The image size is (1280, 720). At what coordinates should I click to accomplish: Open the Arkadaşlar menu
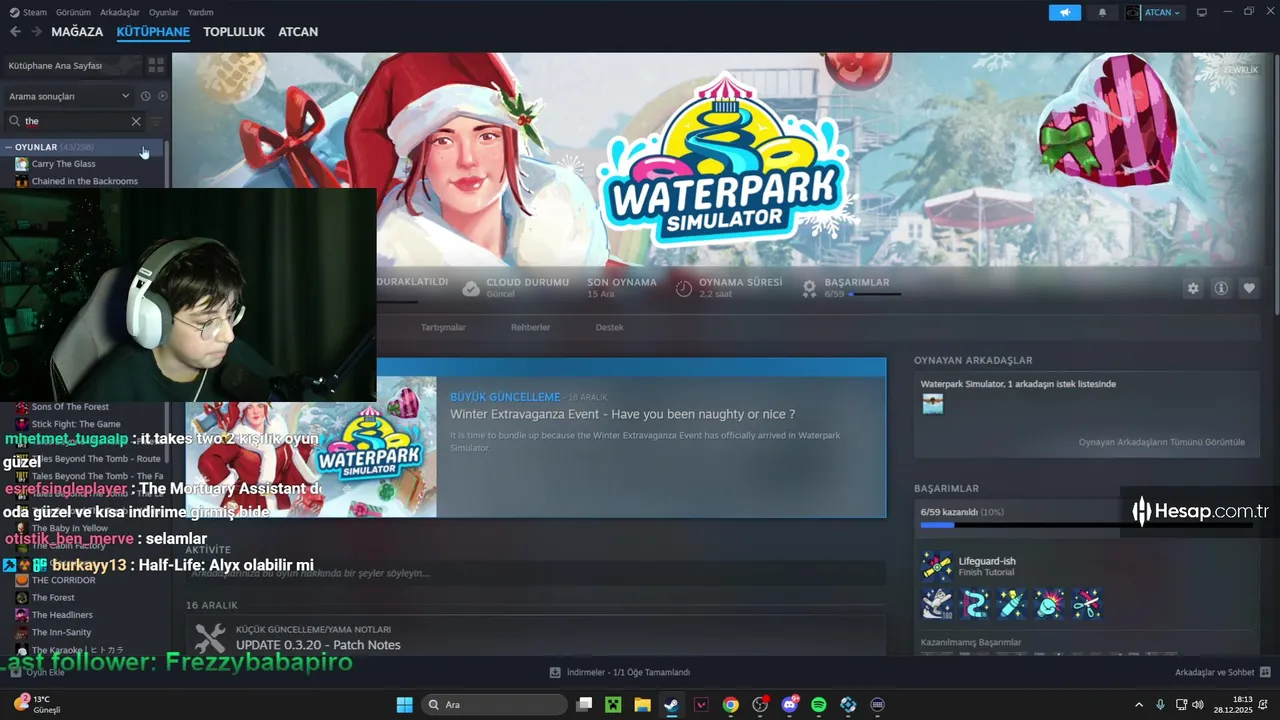pyautogui.click(x=120, y=12)
